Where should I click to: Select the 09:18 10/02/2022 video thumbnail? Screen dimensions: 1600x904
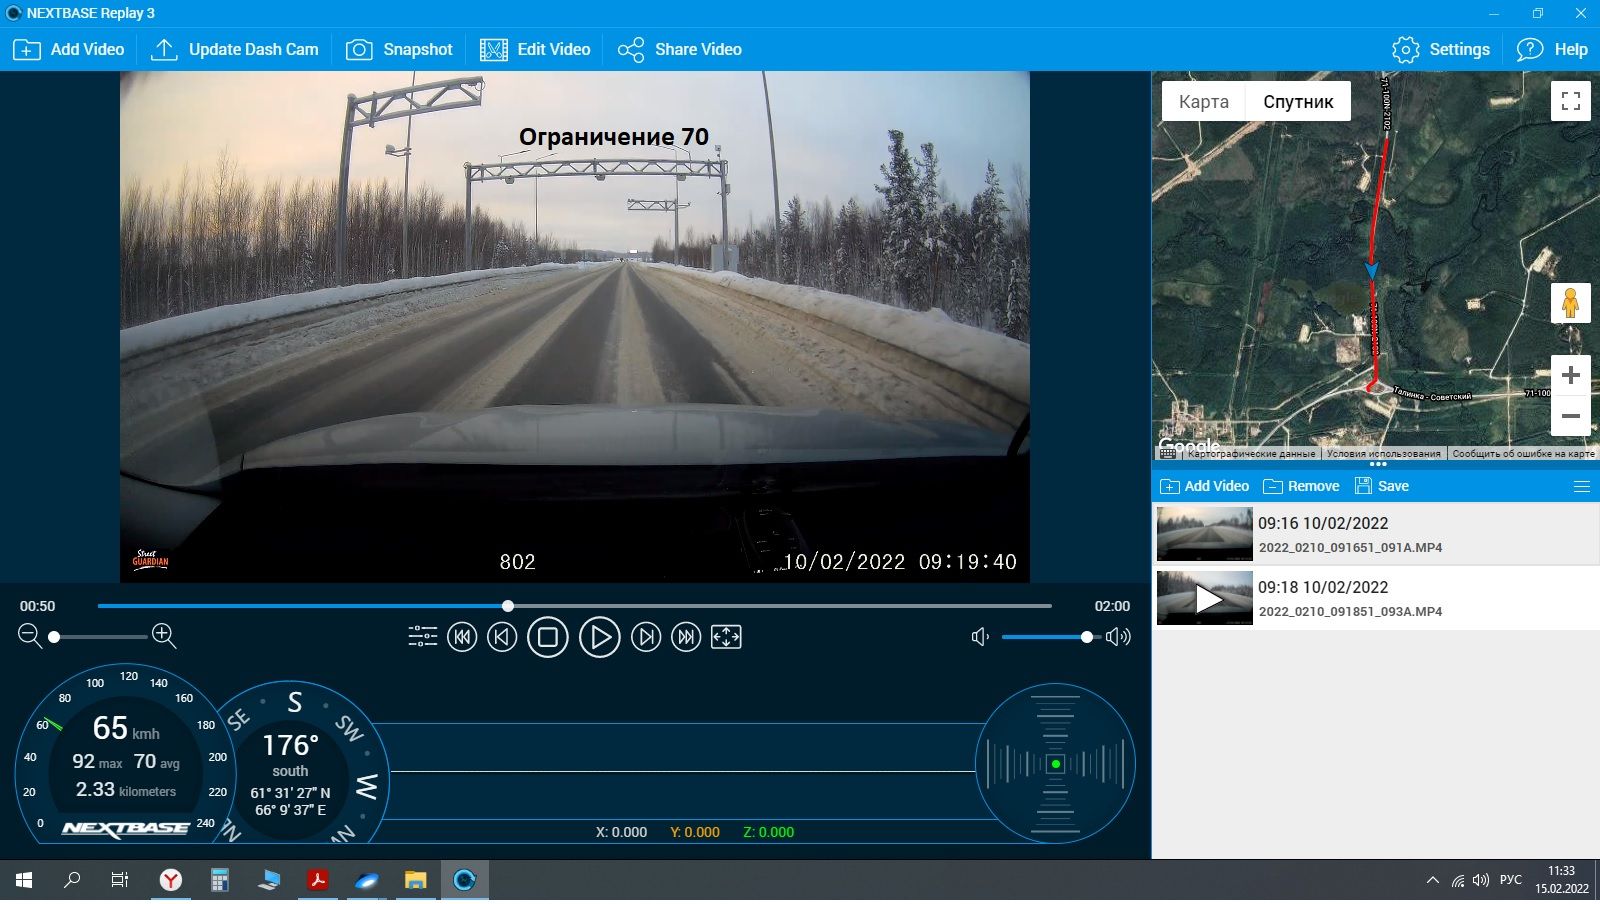click(1204, 598)
